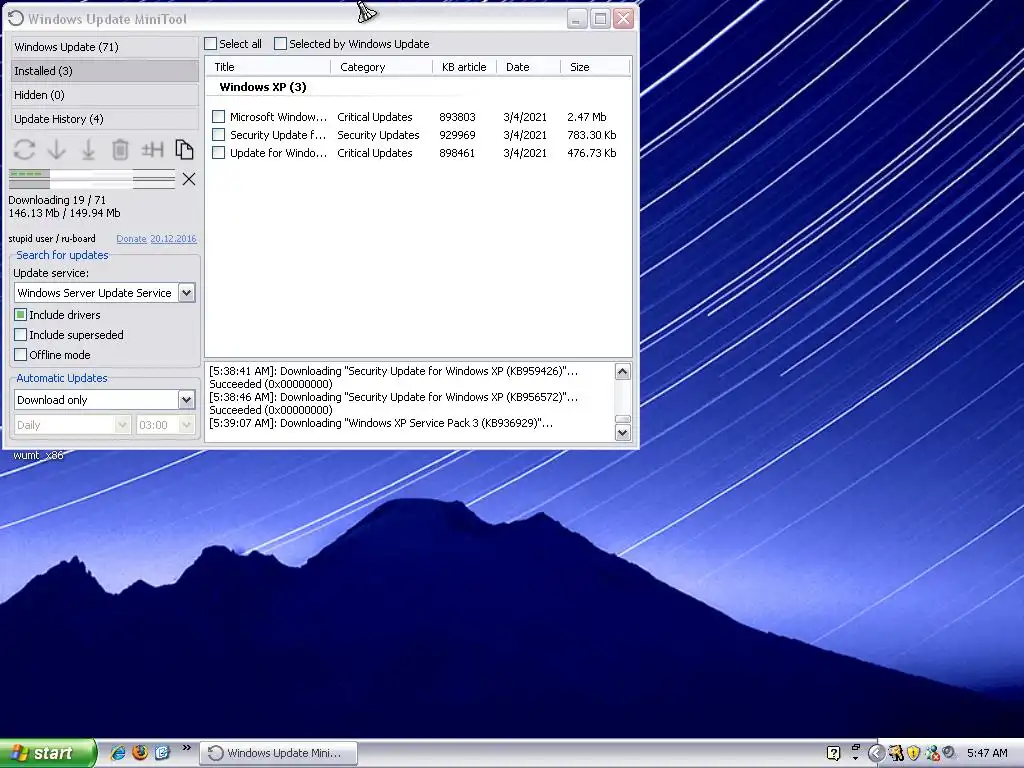
Task: Open the Daily schedule dropdown
Action: coord(122,424)
